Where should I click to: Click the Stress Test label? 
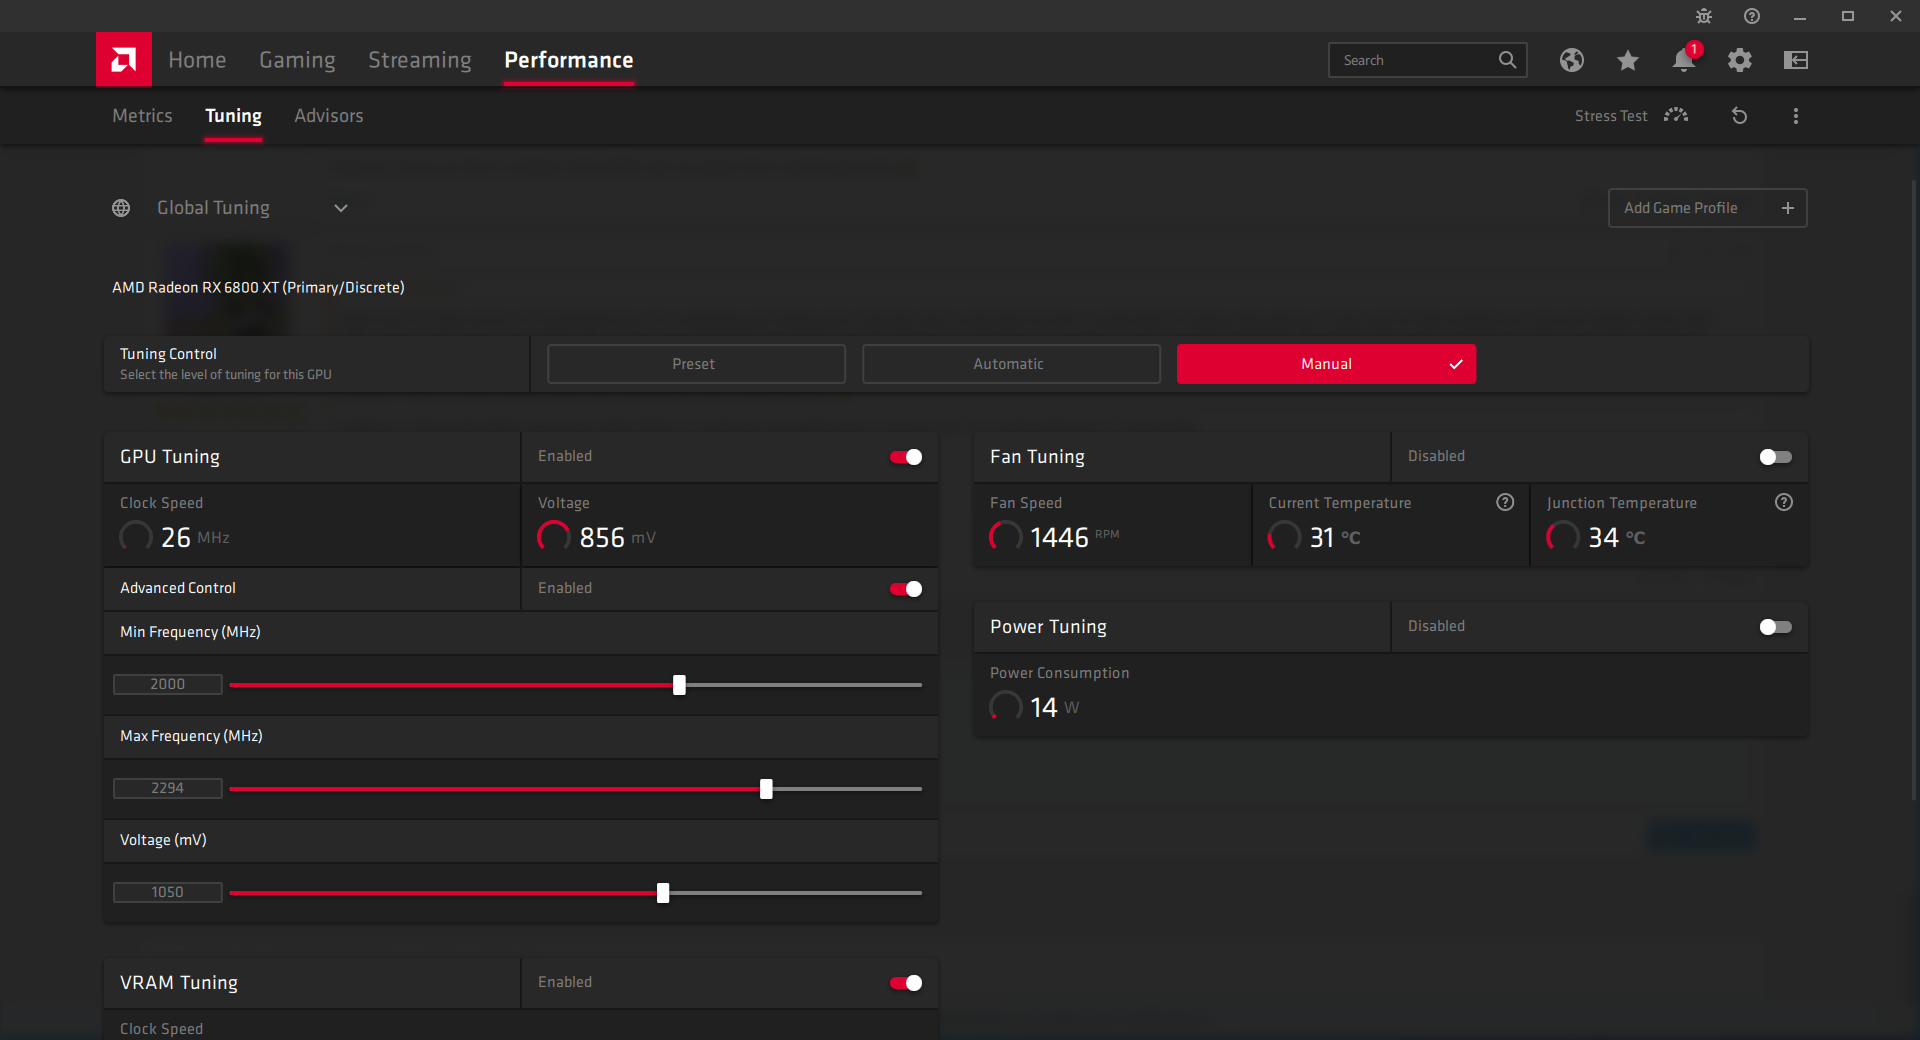(x=1611, y=116)
